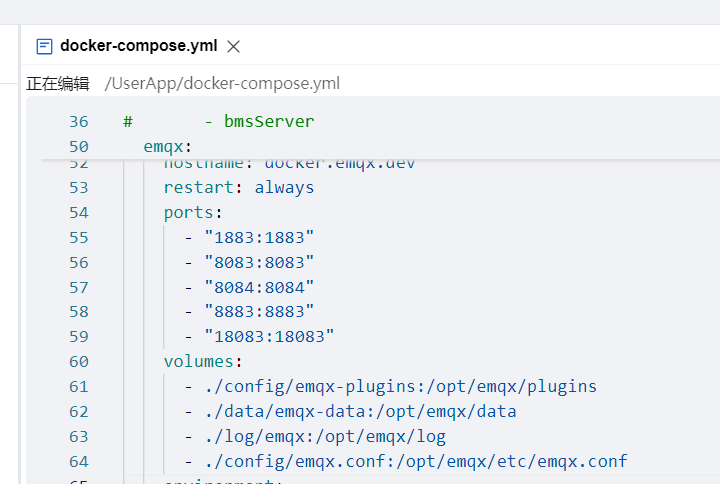Click the docker-compose.yml file icon in tab
Image resolution: width=720 pixels, height=484 pixels.
(44, 46)
